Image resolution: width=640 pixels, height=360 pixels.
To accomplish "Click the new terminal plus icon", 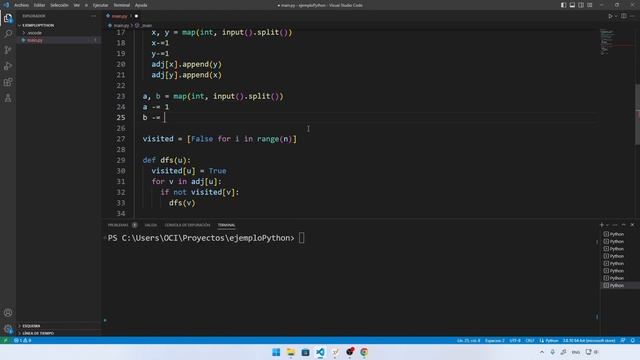I will (x=601, y=225).
